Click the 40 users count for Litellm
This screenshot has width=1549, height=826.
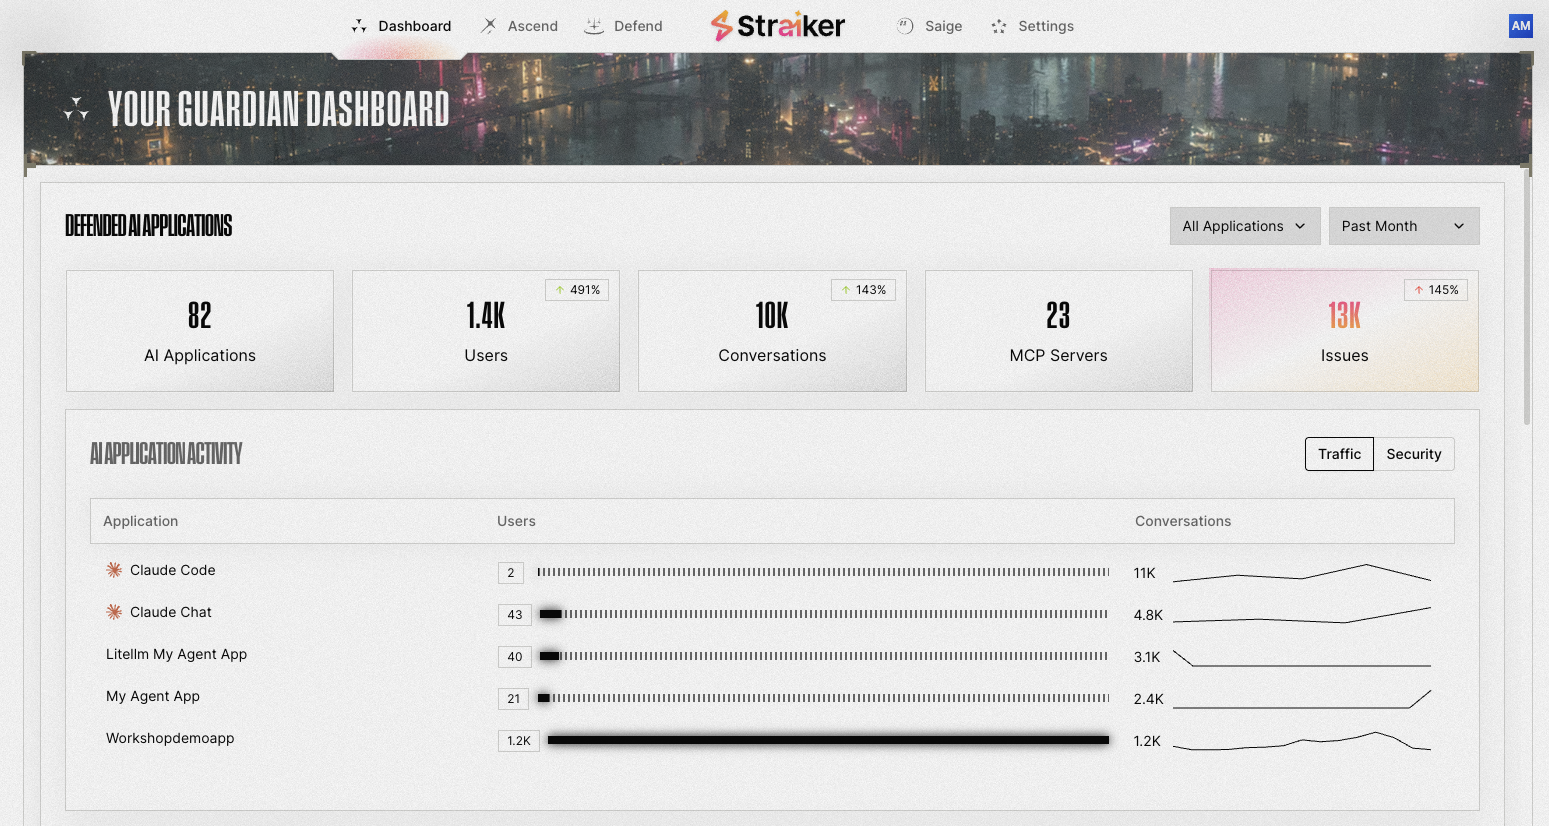pos(515,656)
